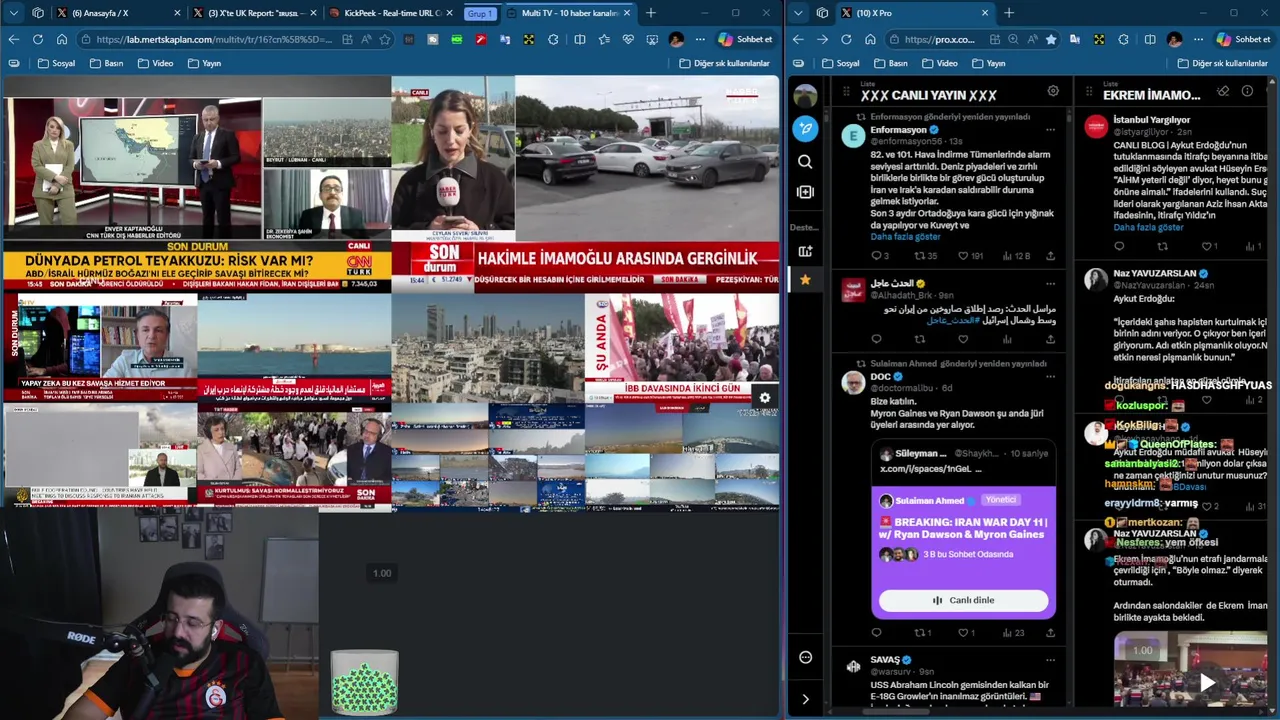Open a new tab in left browser
Viewport: 1280px width, 720px height.
click(x=650, y=13)
